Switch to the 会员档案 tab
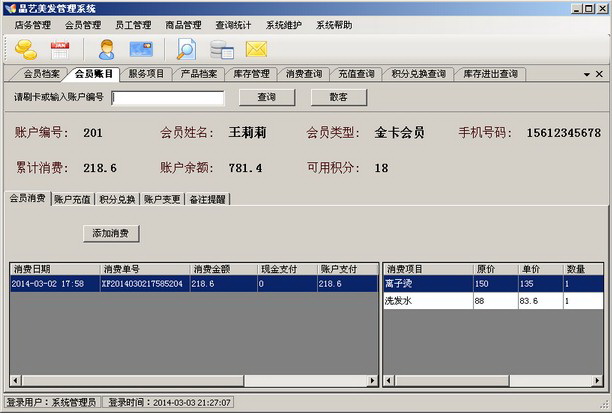This screenshot has height=414, width=612. pos(41,74)
